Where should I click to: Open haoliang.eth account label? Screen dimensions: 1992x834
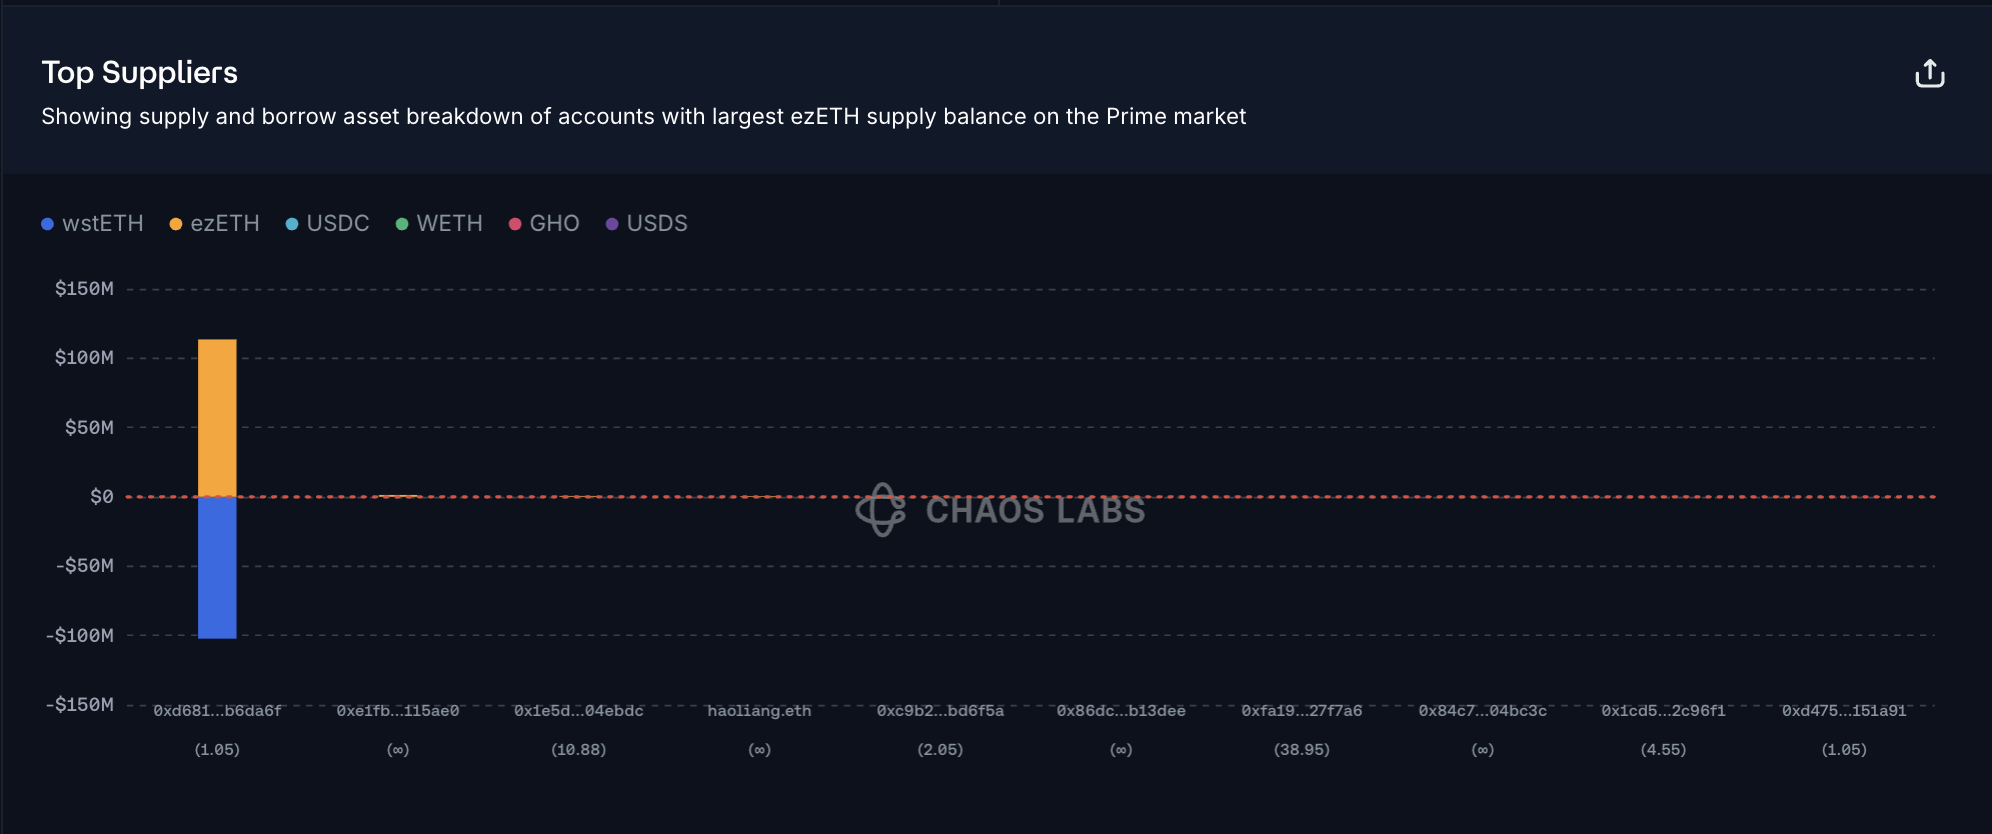click(x=759, y=711)
